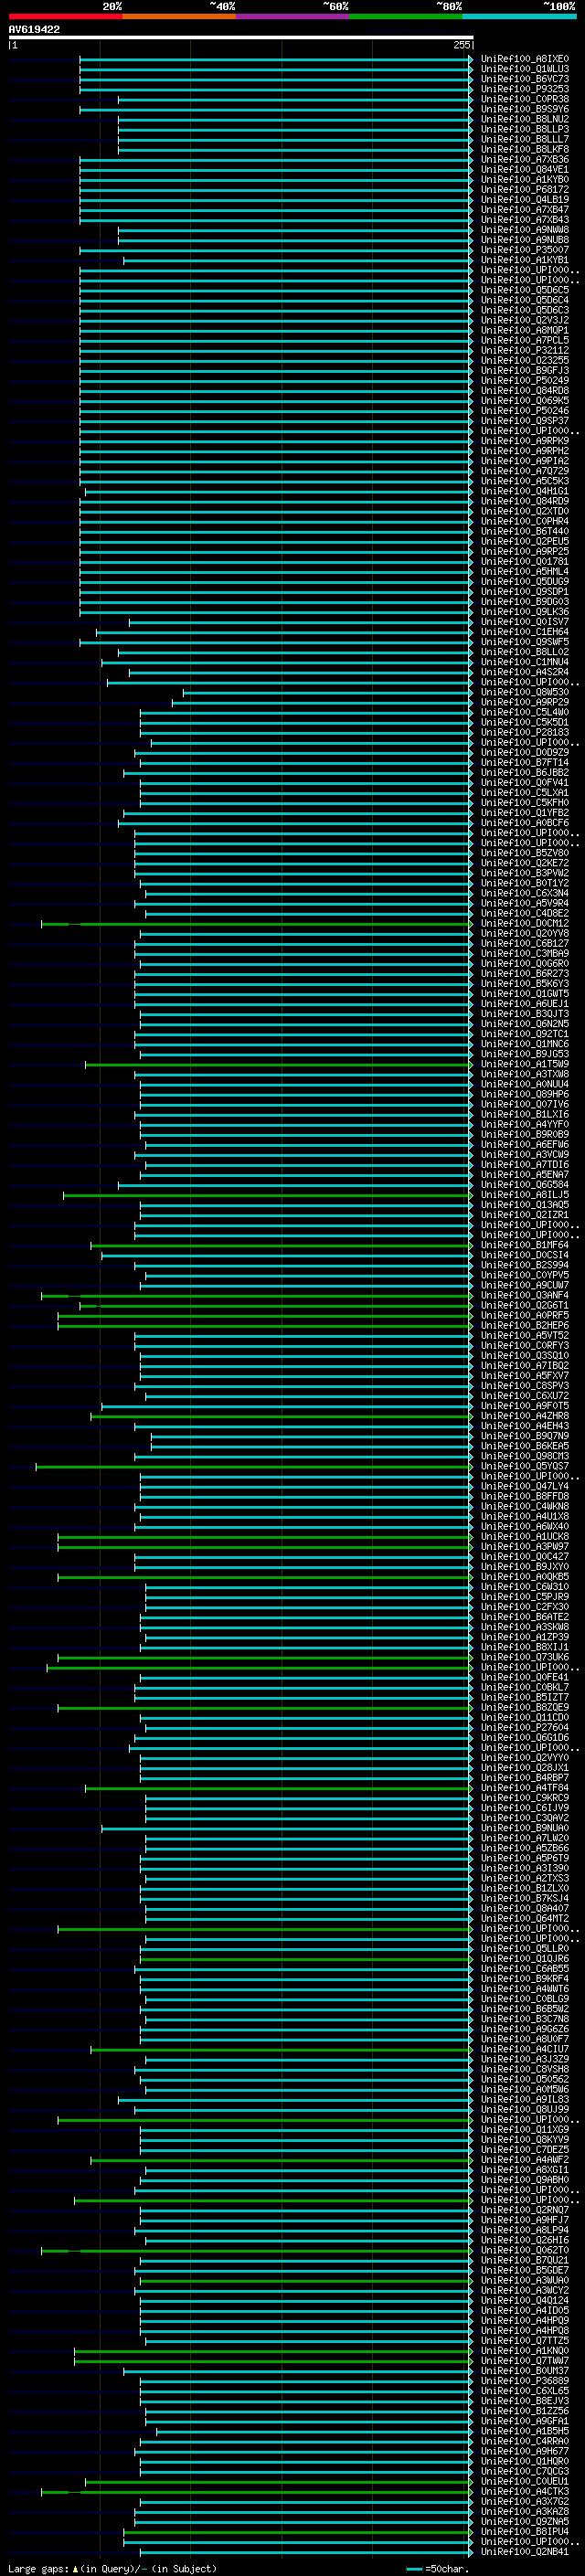
Task: Select hit label UniRef100_B6R273
Action: (524, 973)
